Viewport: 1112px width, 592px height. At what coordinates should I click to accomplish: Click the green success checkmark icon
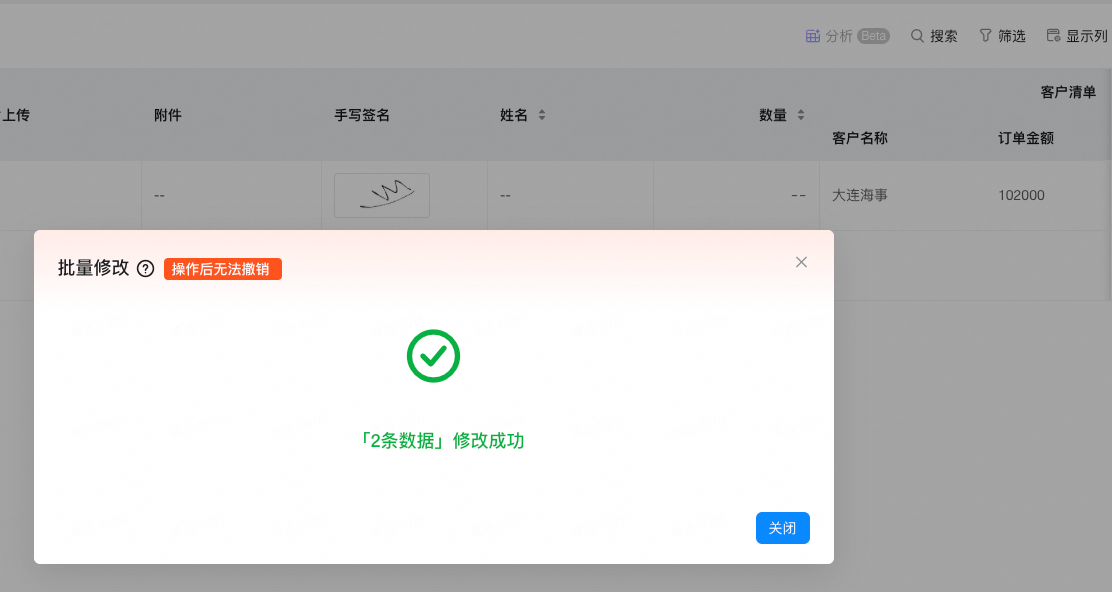433,355
